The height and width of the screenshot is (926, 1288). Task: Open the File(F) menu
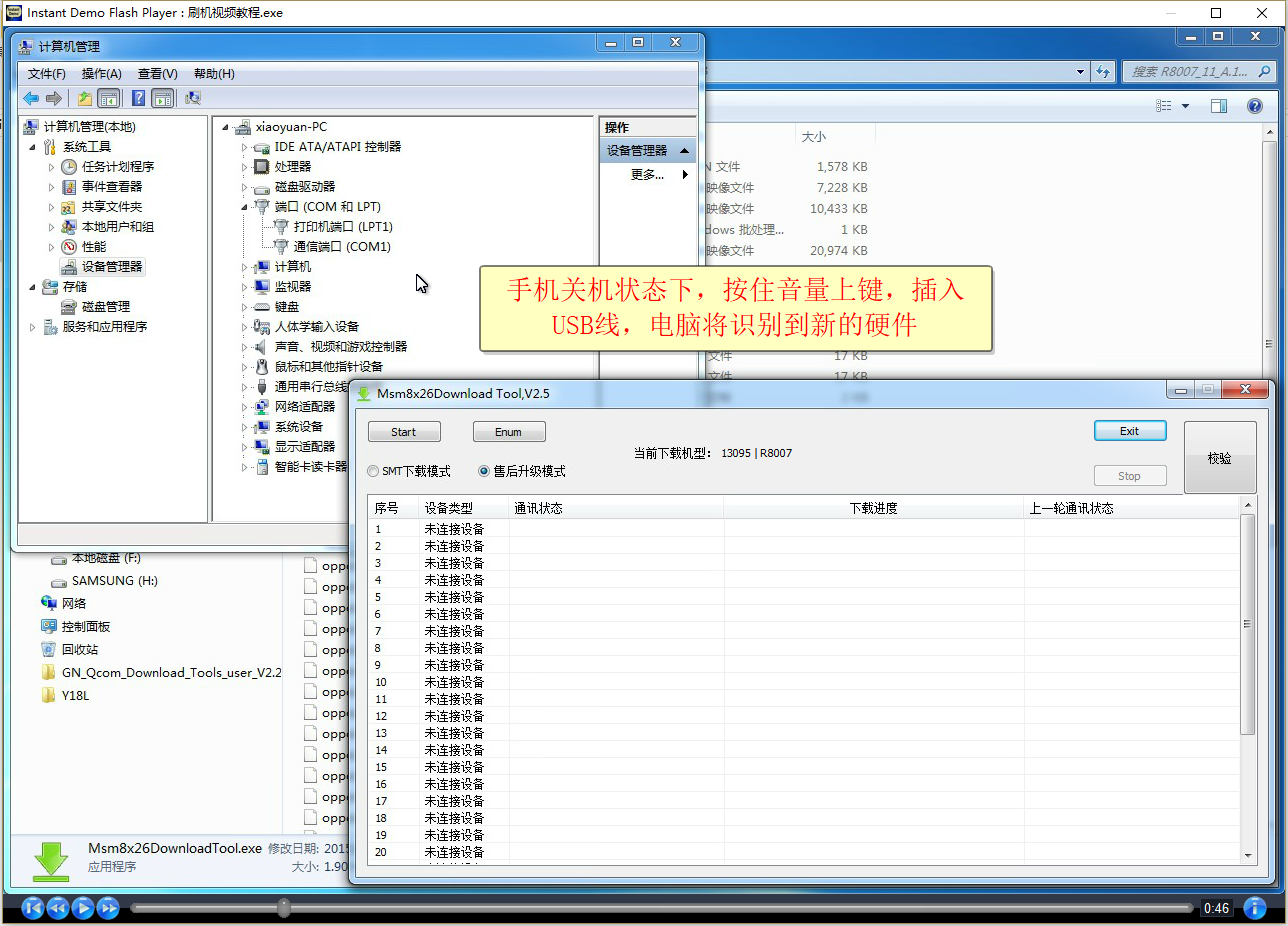coord(46,74)
